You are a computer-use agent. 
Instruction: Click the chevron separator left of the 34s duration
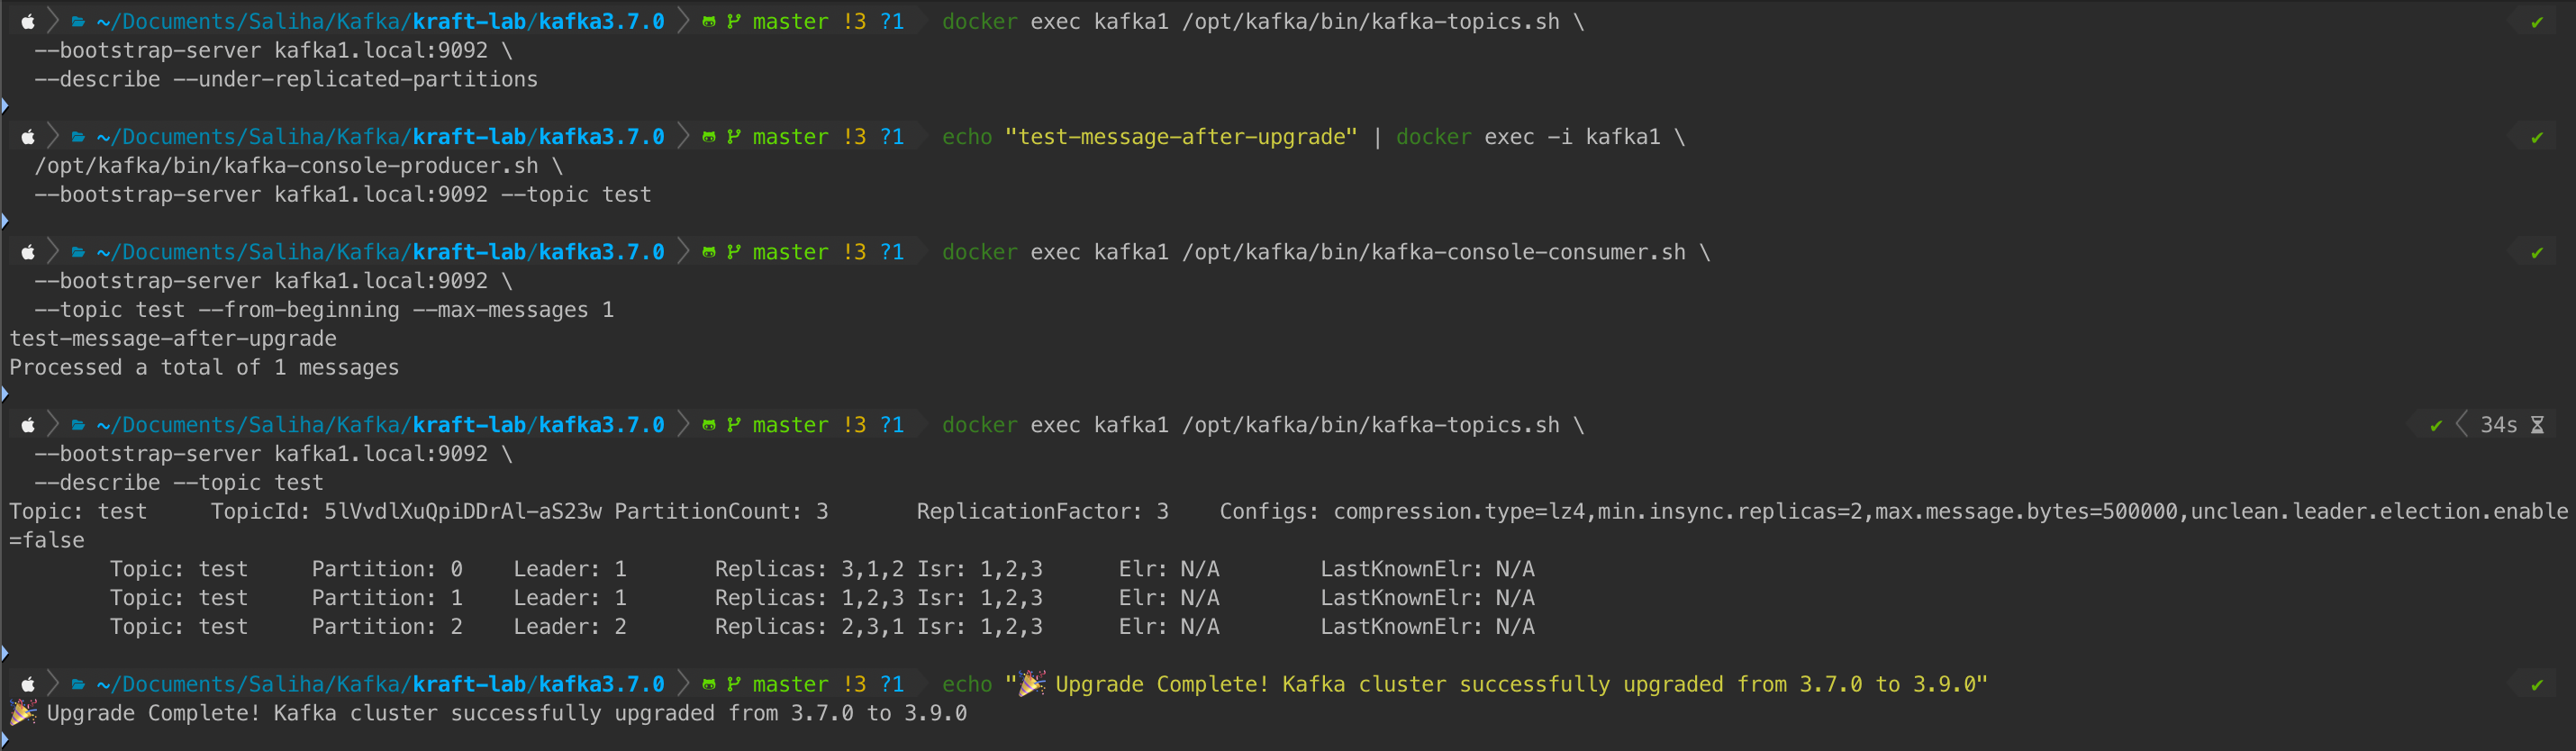point(2461,425)
